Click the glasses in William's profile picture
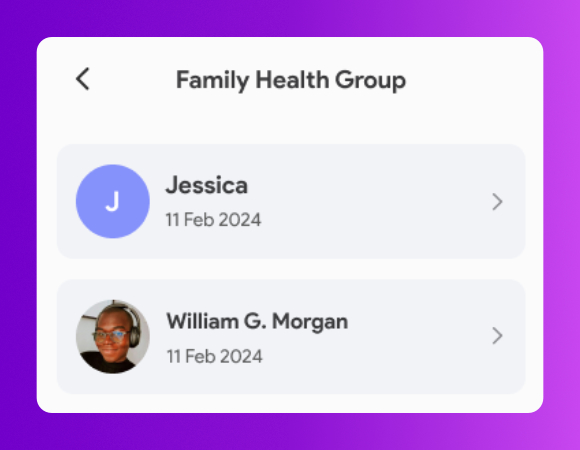Screen dimensions: 580x450 (x=109, y=336)
